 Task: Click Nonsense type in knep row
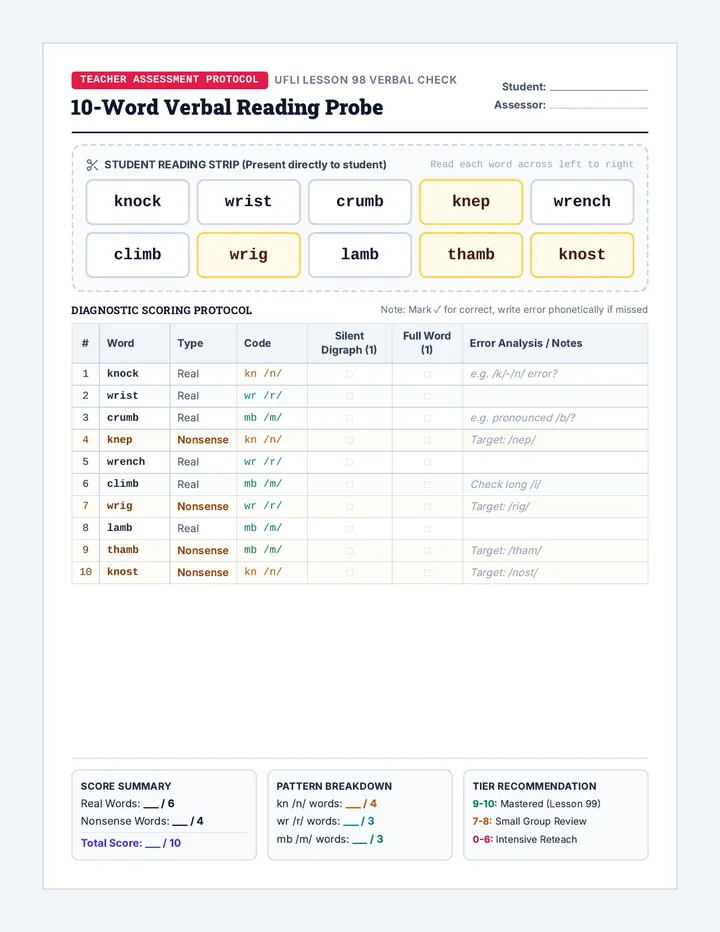[203, 440]
